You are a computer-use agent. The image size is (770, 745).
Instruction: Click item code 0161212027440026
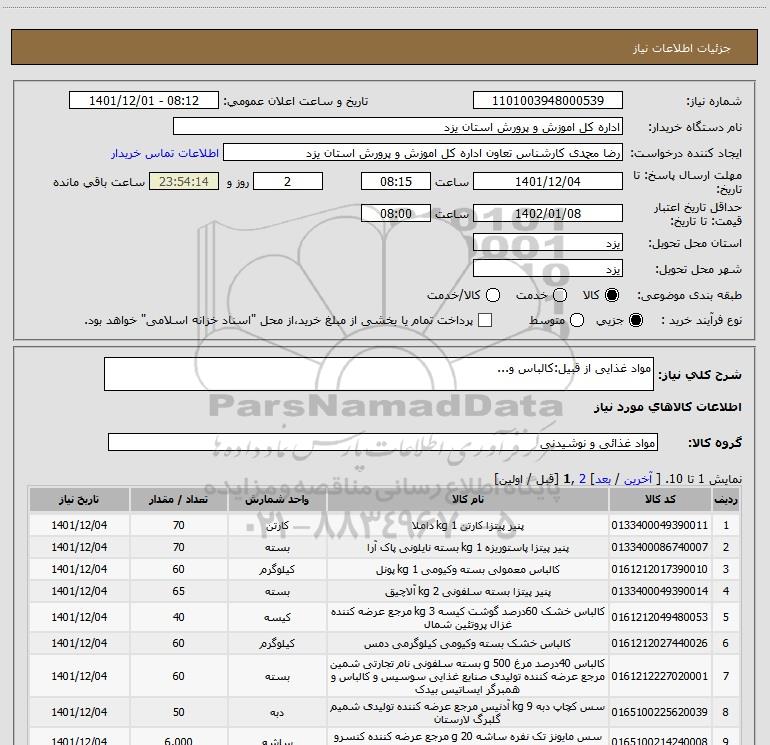click(x=660, y=643)
